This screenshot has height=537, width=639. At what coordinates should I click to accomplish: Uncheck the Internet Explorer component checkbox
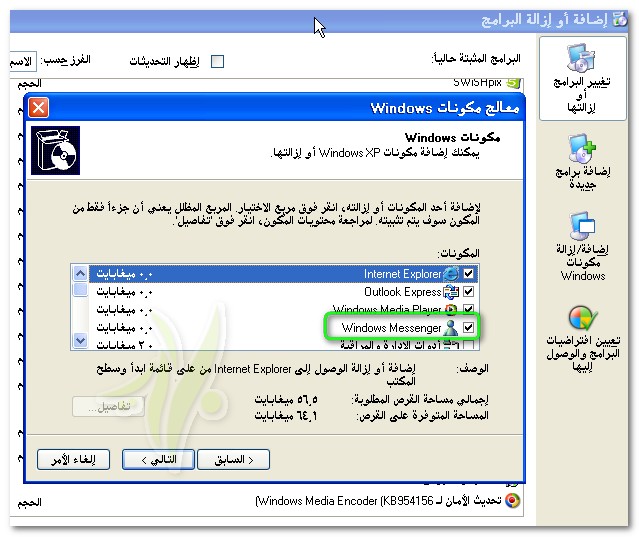coord(469,273)
